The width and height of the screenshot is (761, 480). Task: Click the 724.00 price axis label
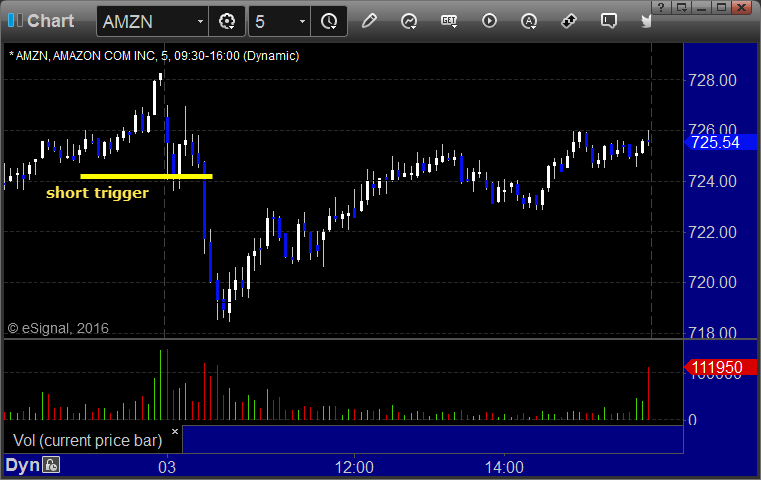tap(712, 182)
